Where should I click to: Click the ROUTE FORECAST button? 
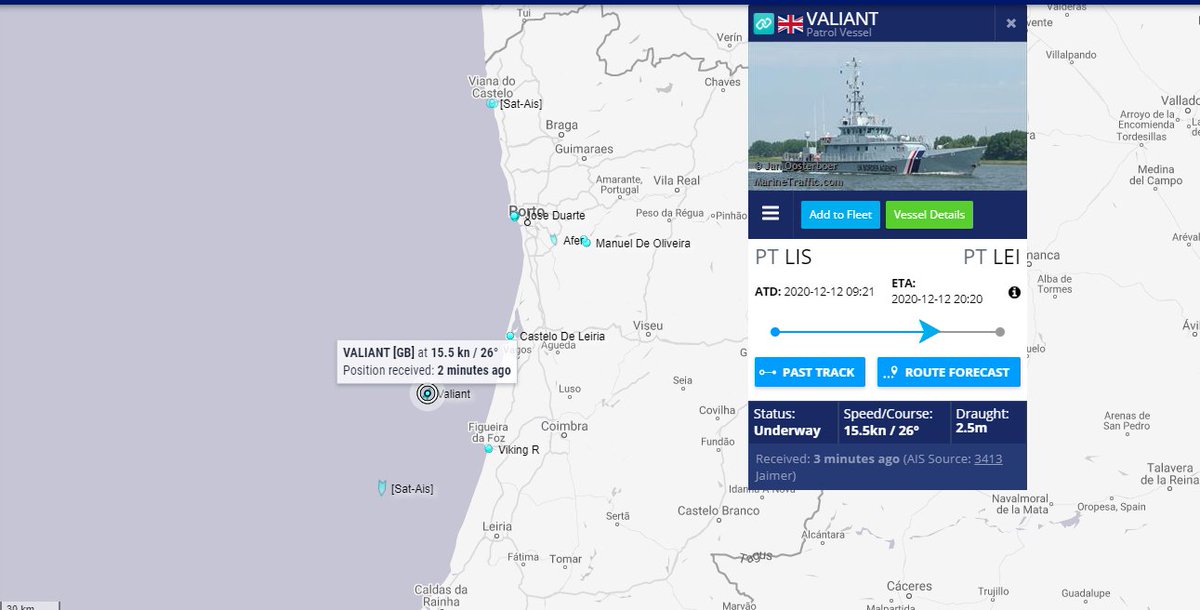(x=948, y=371)
